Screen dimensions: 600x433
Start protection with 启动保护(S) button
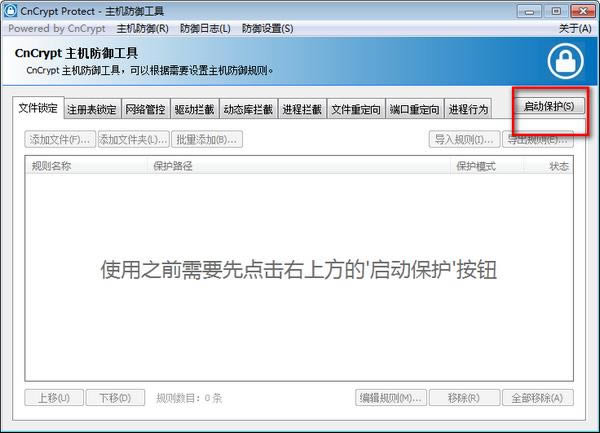549,106
